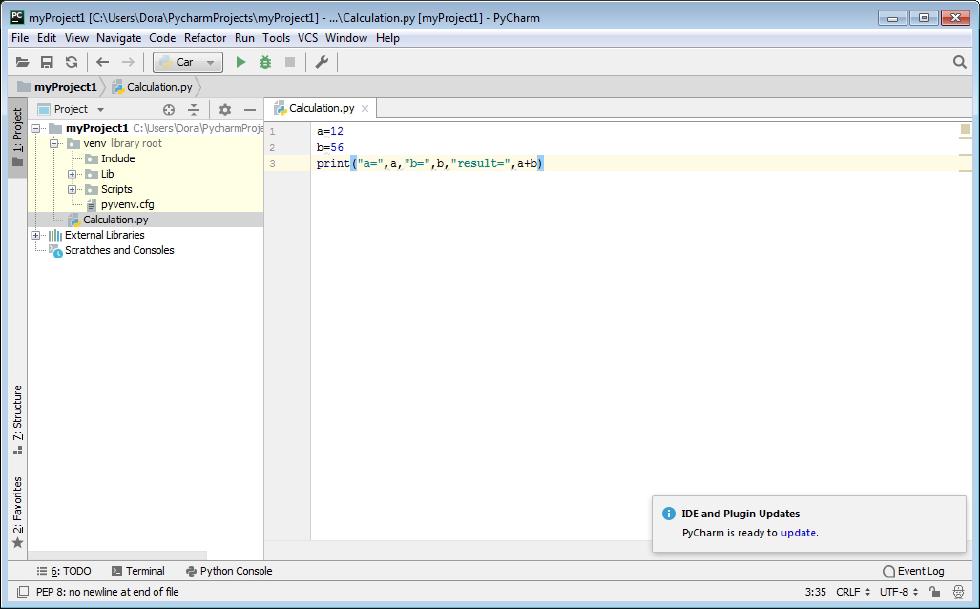Image resolution: width=980 pixels, height=609 pixels.
Task: Click myProject1 in the breadcrumb bar
Action: 58,87
